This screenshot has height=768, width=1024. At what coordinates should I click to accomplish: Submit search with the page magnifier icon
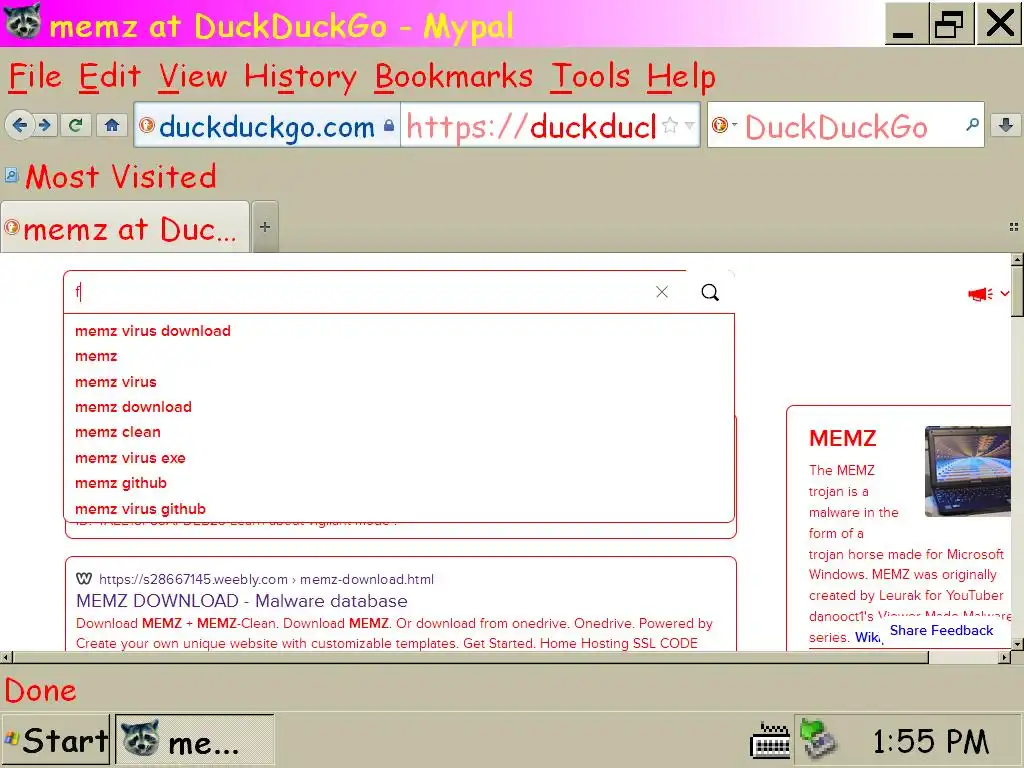pos(710,292)
